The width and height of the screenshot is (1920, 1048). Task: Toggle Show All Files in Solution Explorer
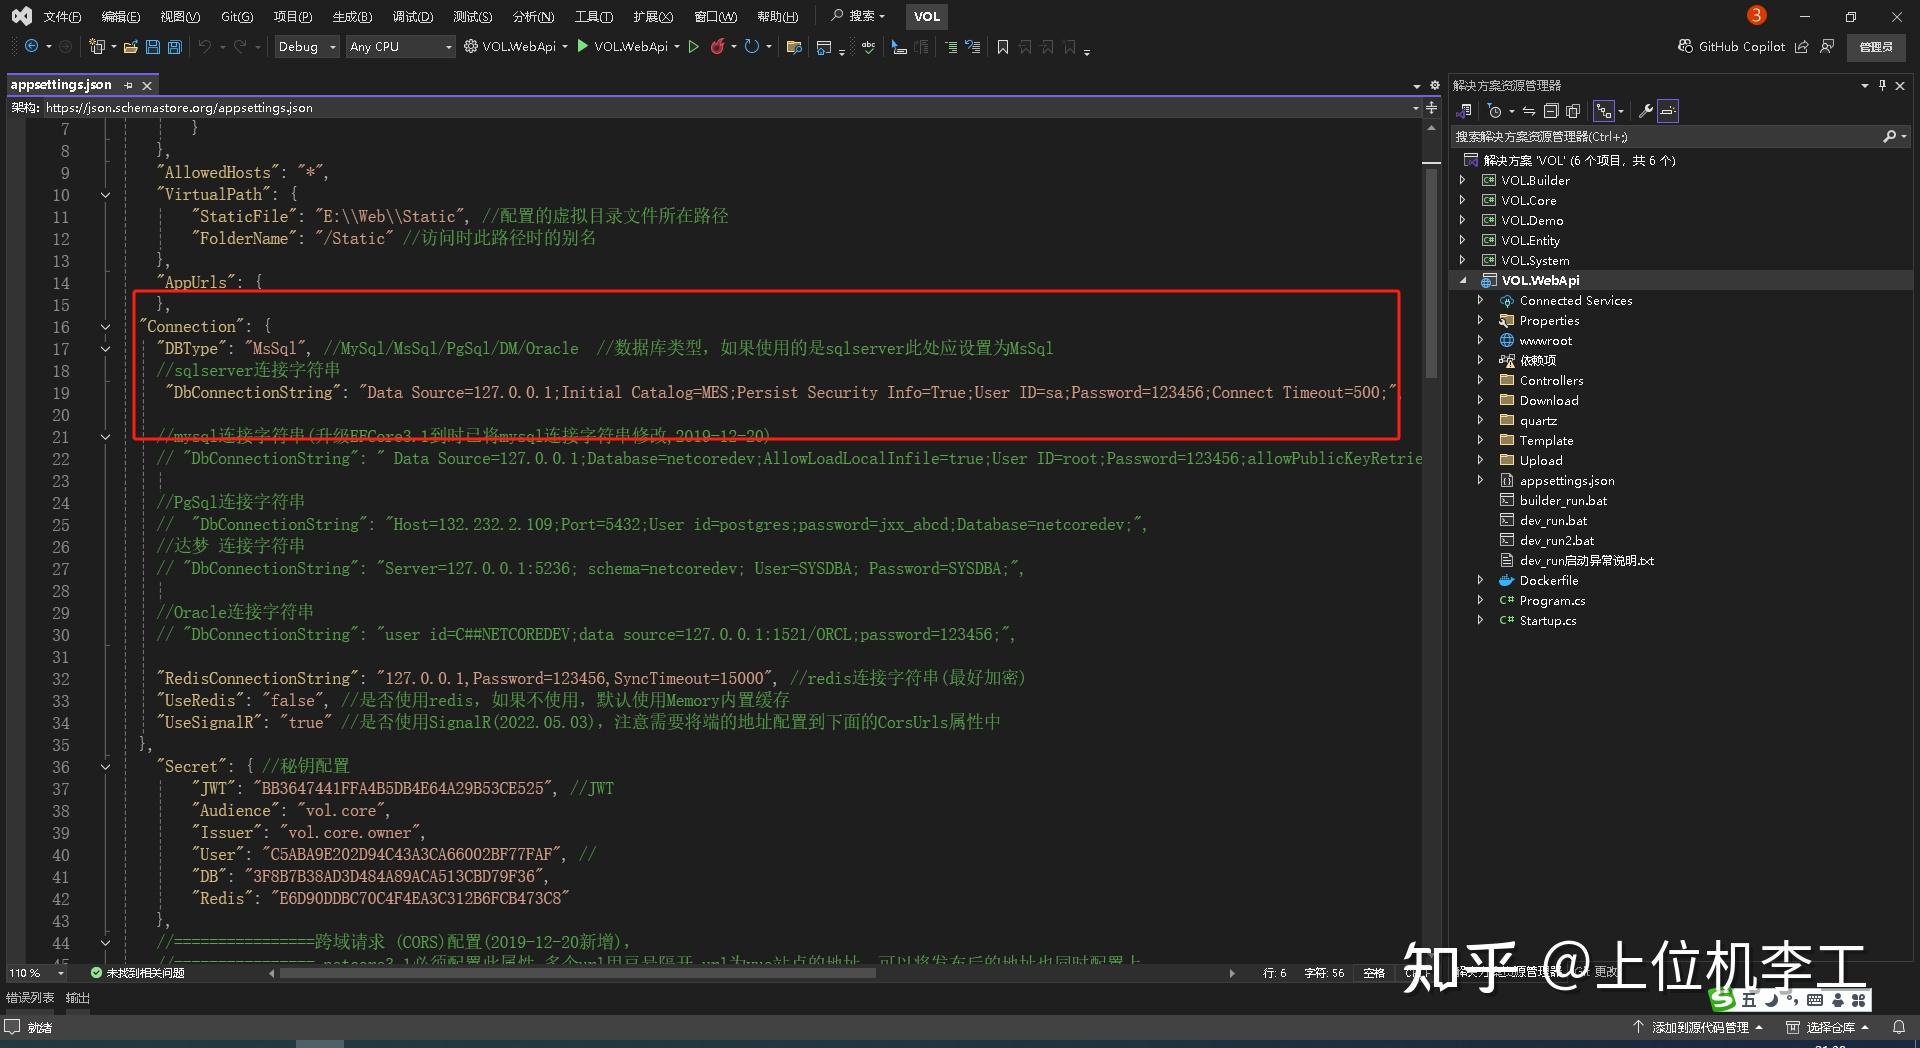1574,110
